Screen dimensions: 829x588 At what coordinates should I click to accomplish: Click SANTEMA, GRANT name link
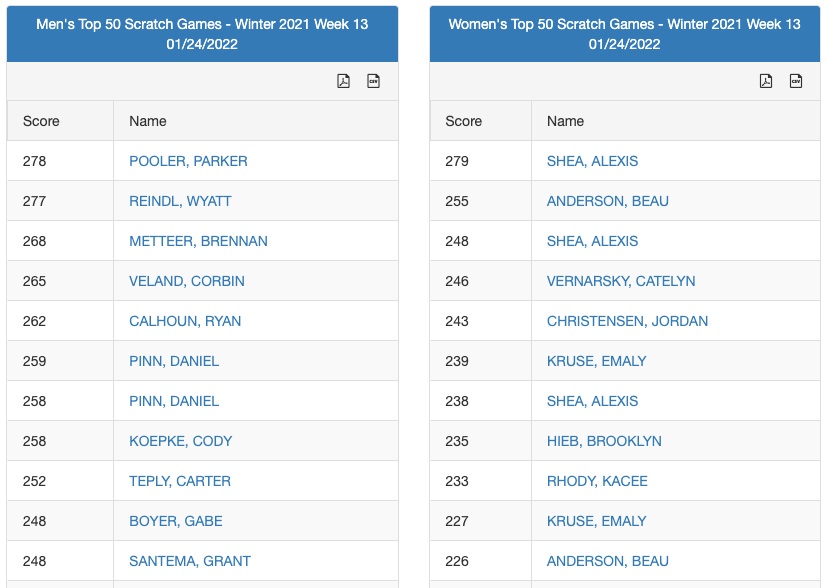(x=190, y=561)
